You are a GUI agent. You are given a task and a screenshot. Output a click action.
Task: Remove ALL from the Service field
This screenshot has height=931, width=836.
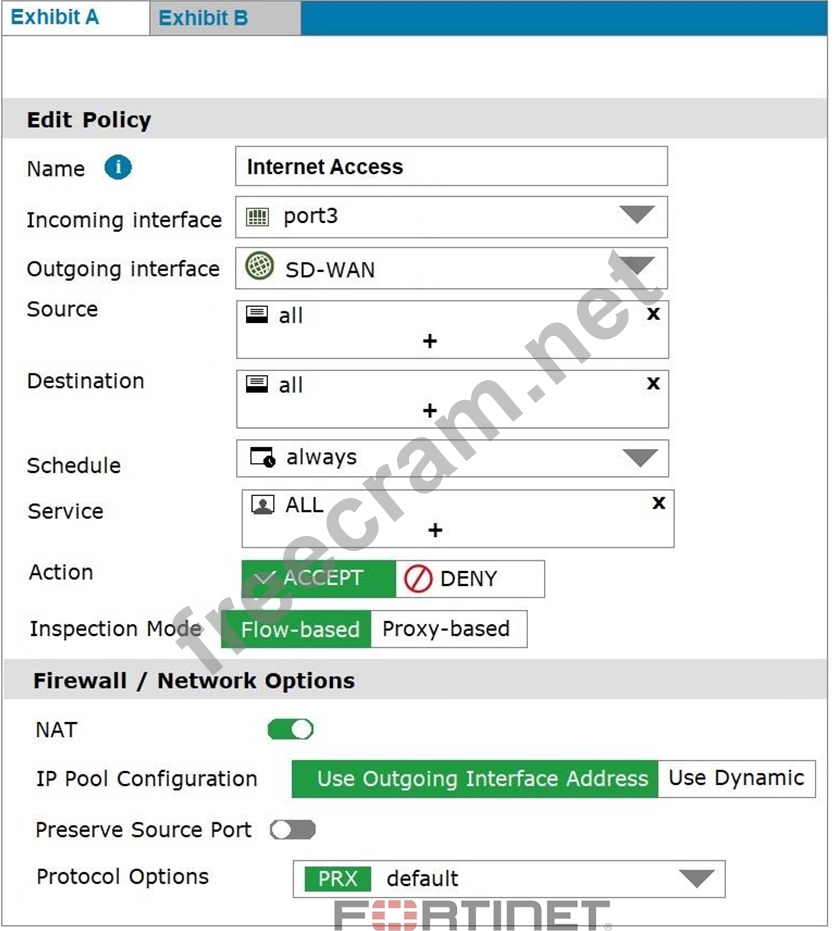click(658, 503)
